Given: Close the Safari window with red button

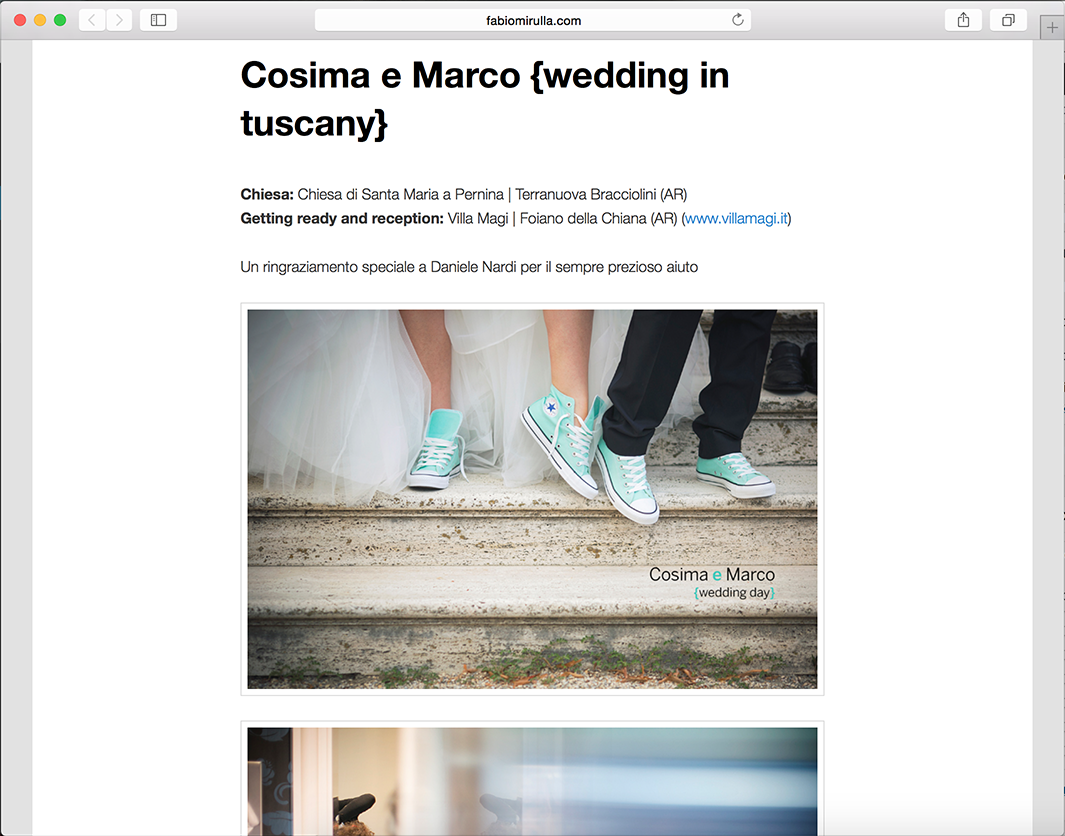Looking at the screenshot, I should 20,20.
